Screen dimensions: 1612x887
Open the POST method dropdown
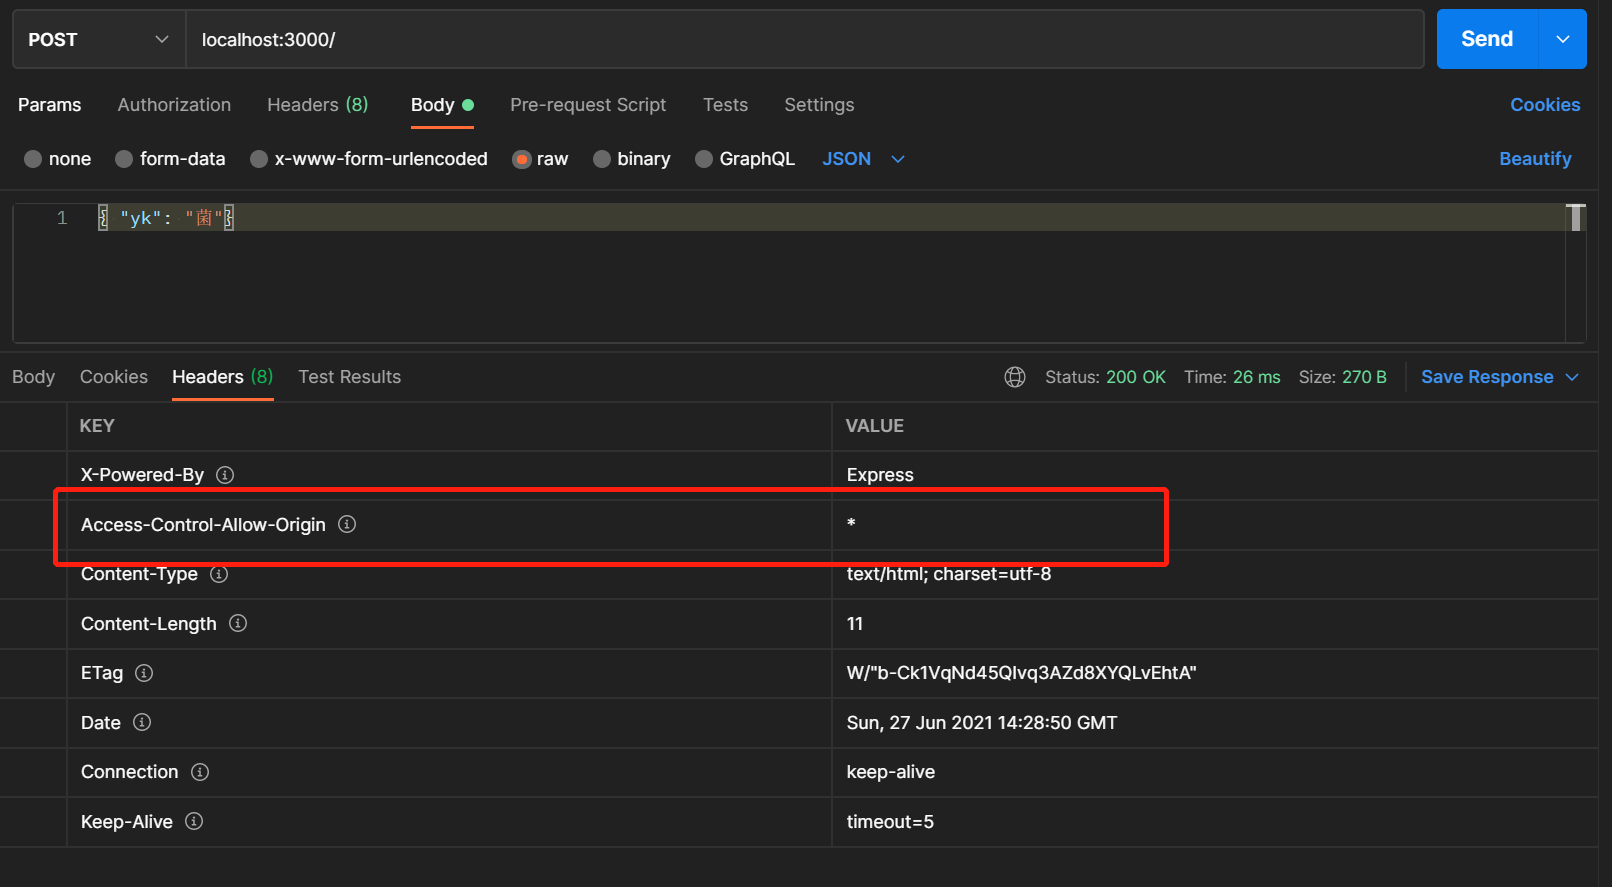tap(99, 40)
